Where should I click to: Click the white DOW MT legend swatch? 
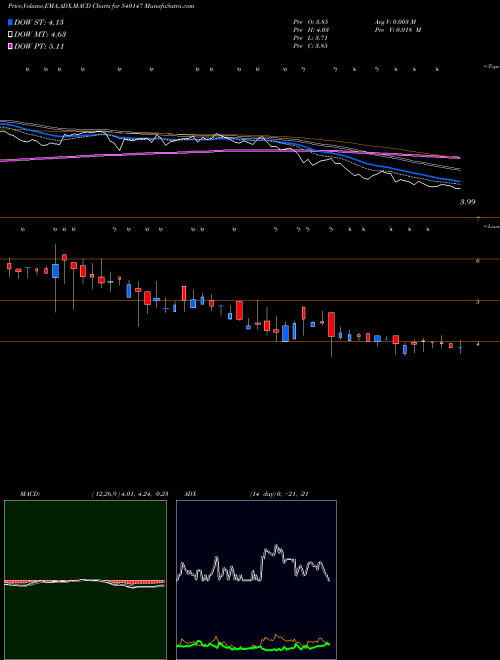pos(11,35)
